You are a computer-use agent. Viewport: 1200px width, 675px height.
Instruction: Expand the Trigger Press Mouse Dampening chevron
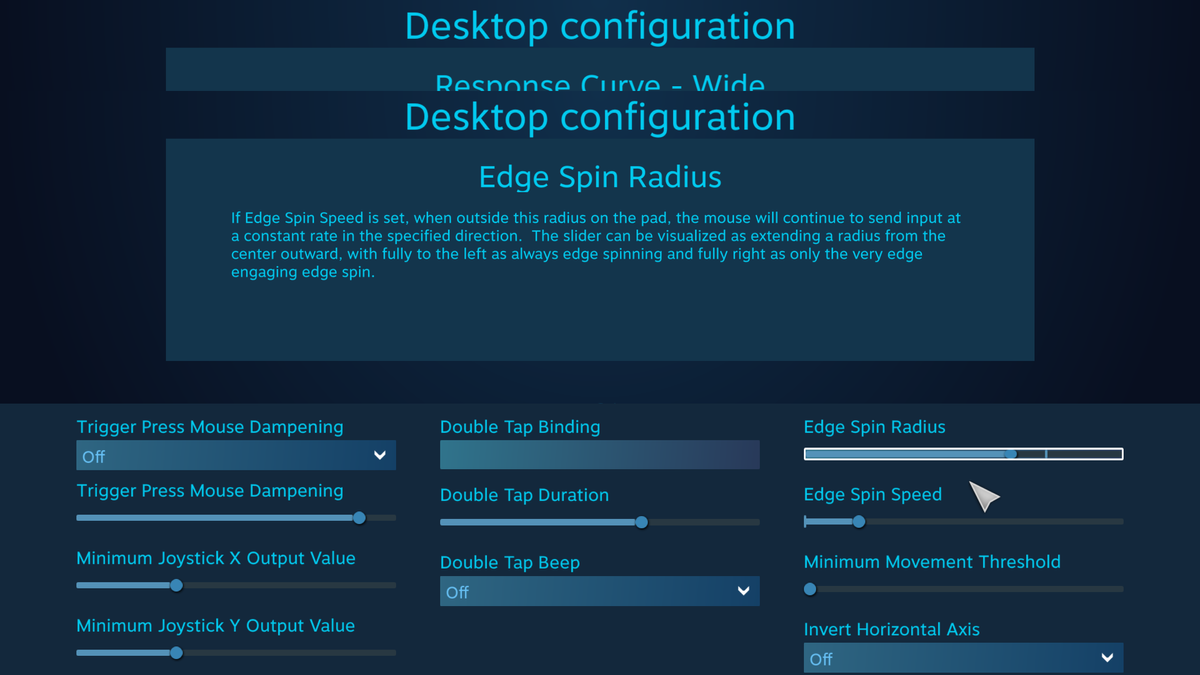[x=379, y=455]
